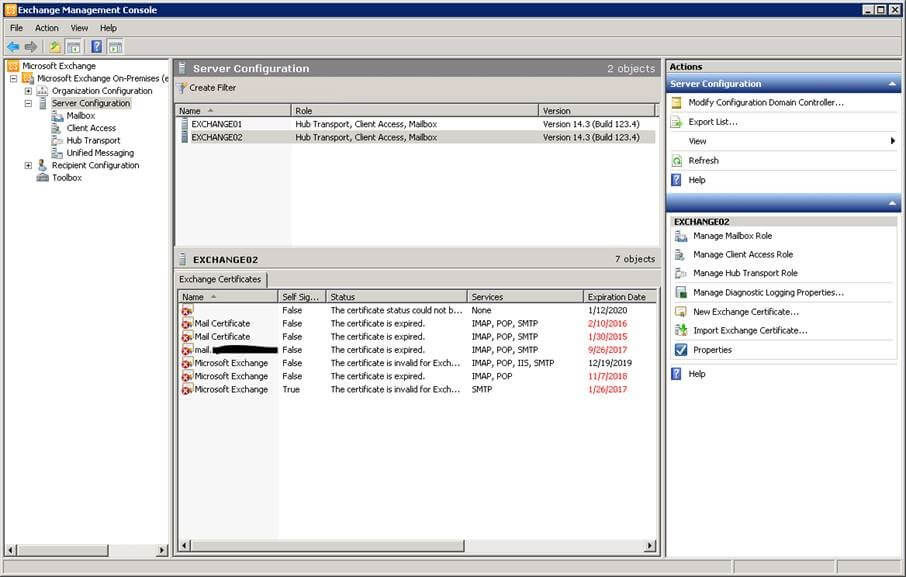Screen dimensions: 906x577
Task: Click Manage Diagnostic Logging Properties action
Action: pyautogui.click(x=768, y=293)
